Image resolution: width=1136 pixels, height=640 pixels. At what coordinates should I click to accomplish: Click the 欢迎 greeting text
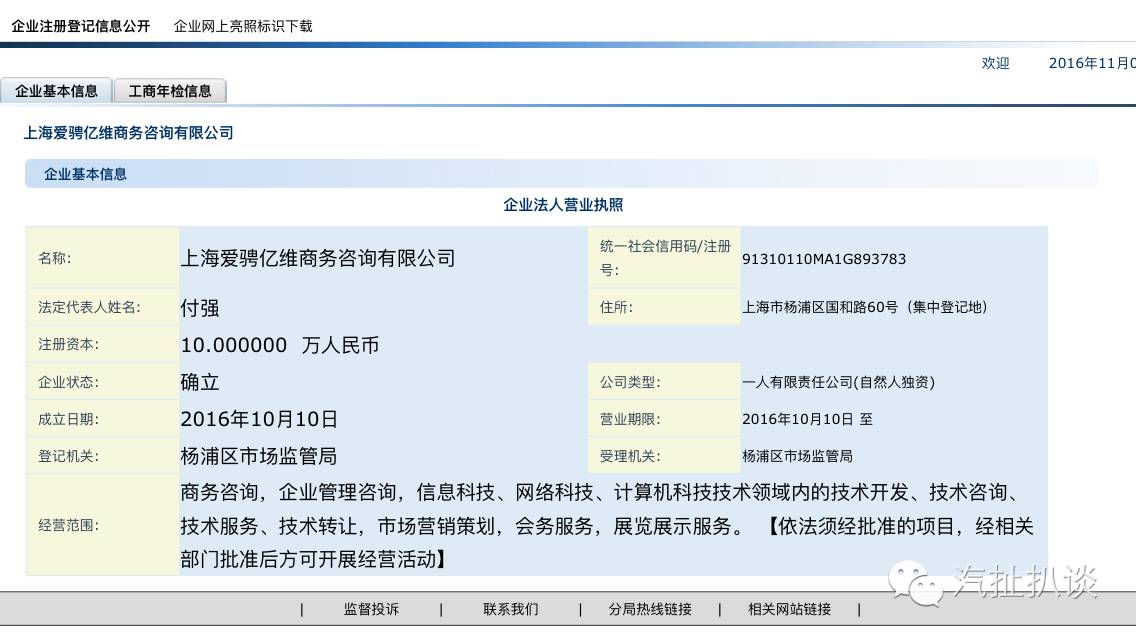tap(995, 62)
